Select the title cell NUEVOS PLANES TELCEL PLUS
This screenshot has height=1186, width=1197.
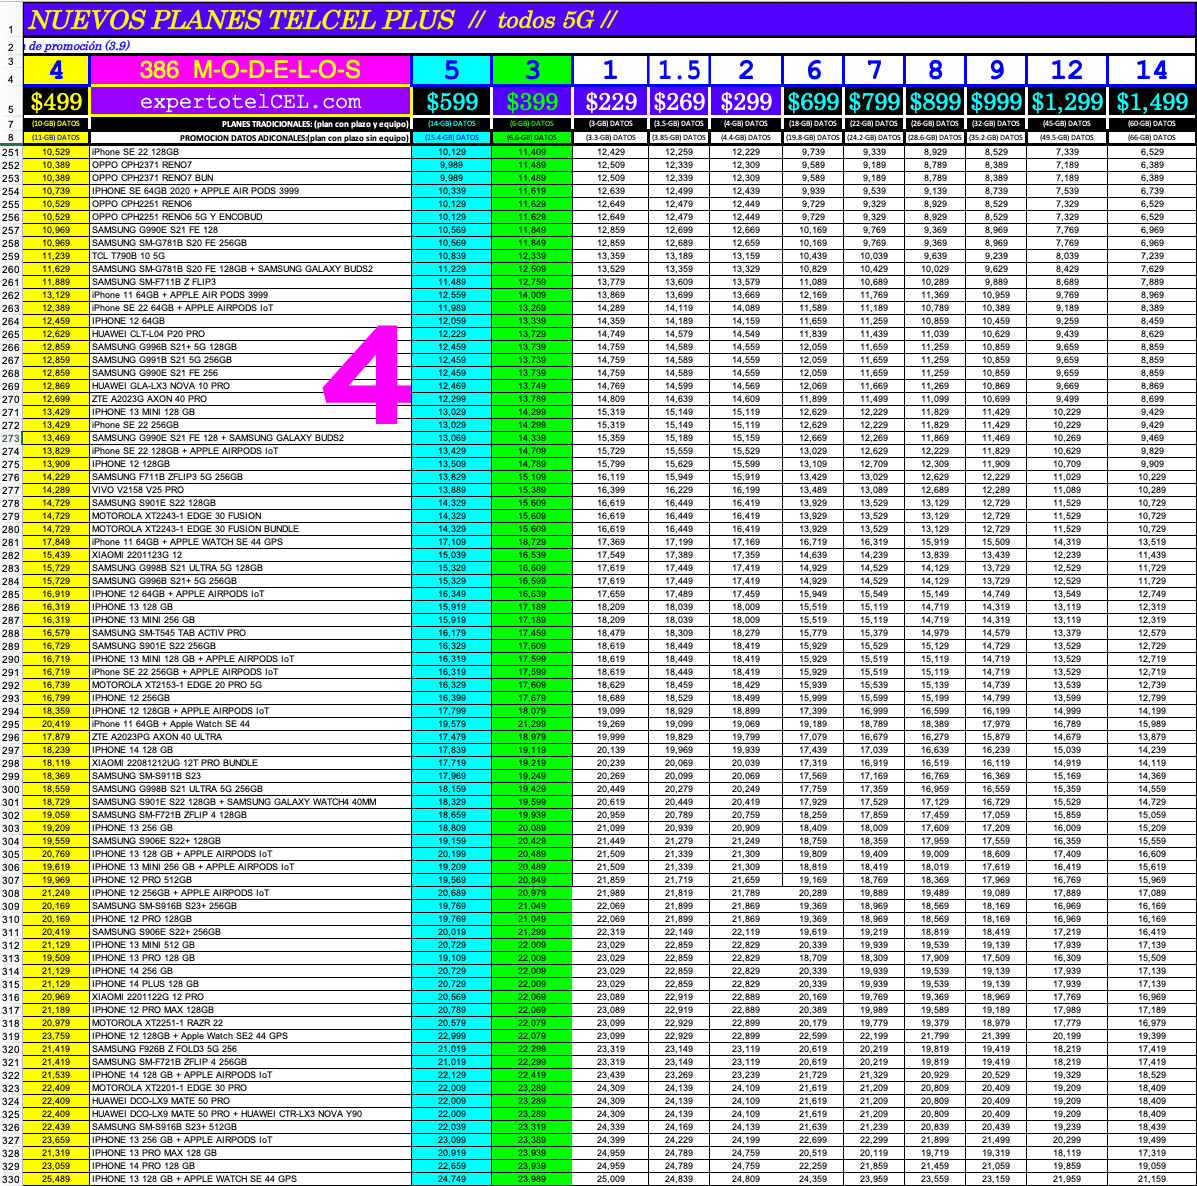[609, 19]
